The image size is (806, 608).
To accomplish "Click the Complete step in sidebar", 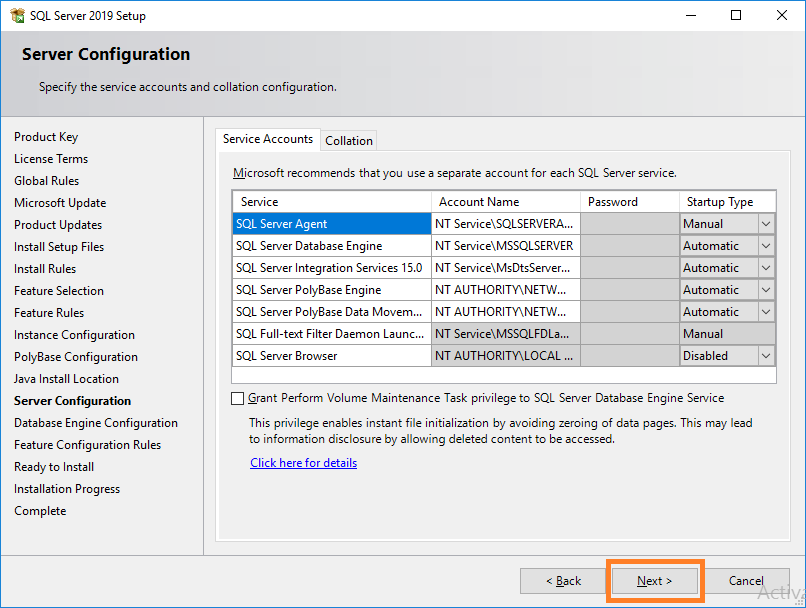I will [40, 511].
